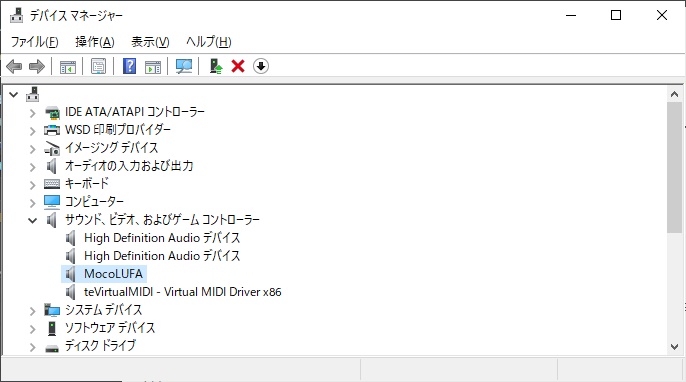Screen dimensions: 686x382
Task: Expand ディスク ドライブ category
Action: pyautogui.click(x=32, y=347)
